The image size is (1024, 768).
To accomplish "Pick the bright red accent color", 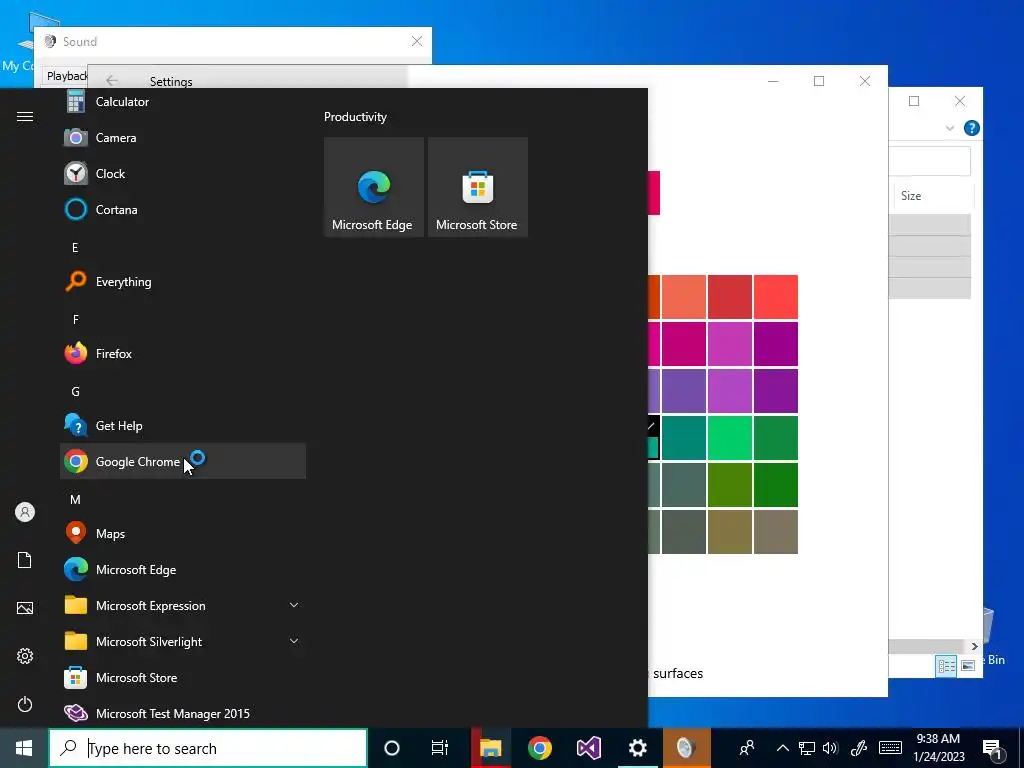I will tap(776, 297).
